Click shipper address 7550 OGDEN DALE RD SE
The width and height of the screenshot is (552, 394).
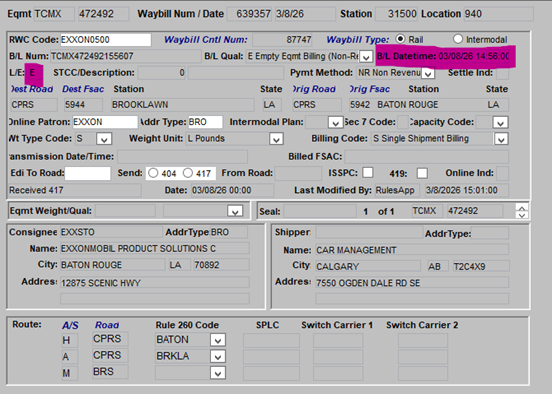pyautogui.click(x=412, y=283)
